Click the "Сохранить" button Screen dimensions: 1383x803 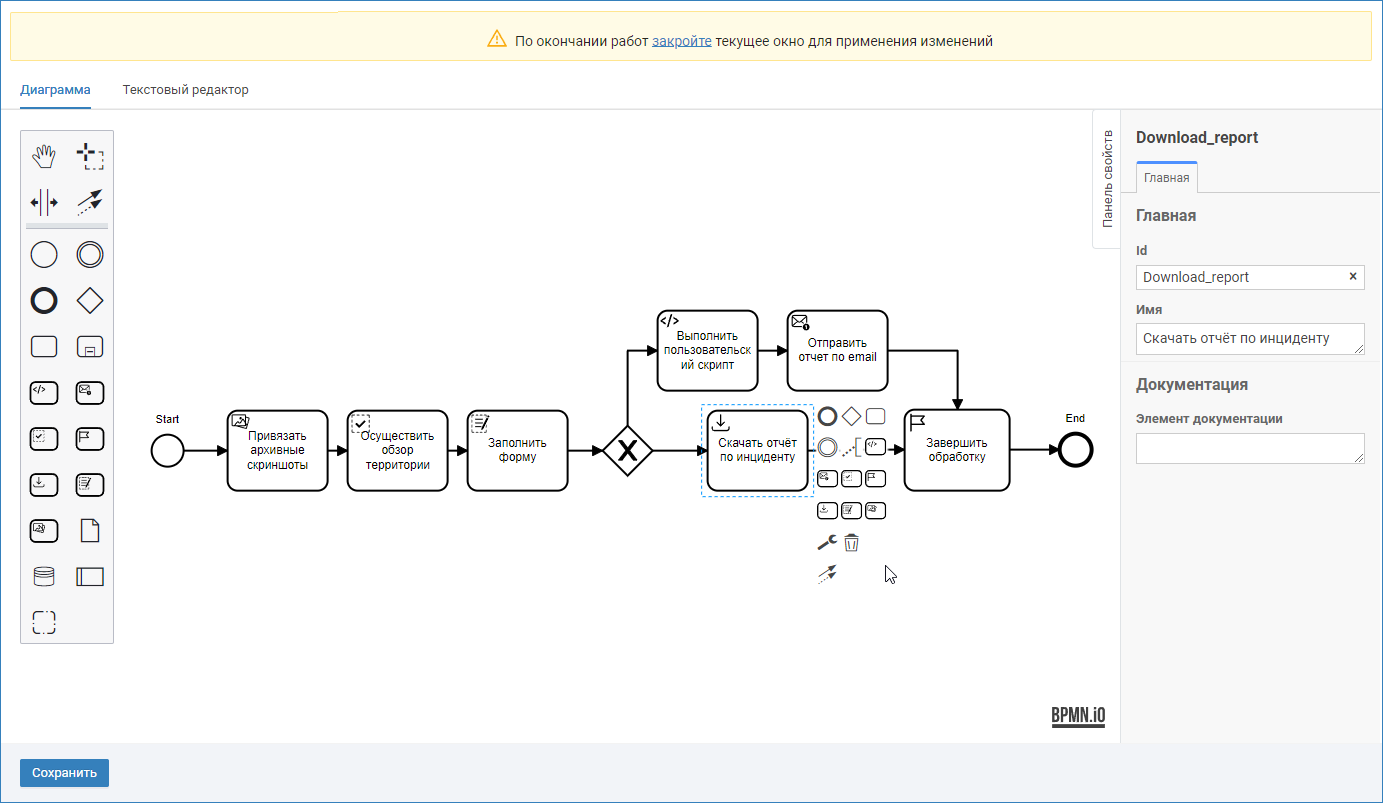64,773
